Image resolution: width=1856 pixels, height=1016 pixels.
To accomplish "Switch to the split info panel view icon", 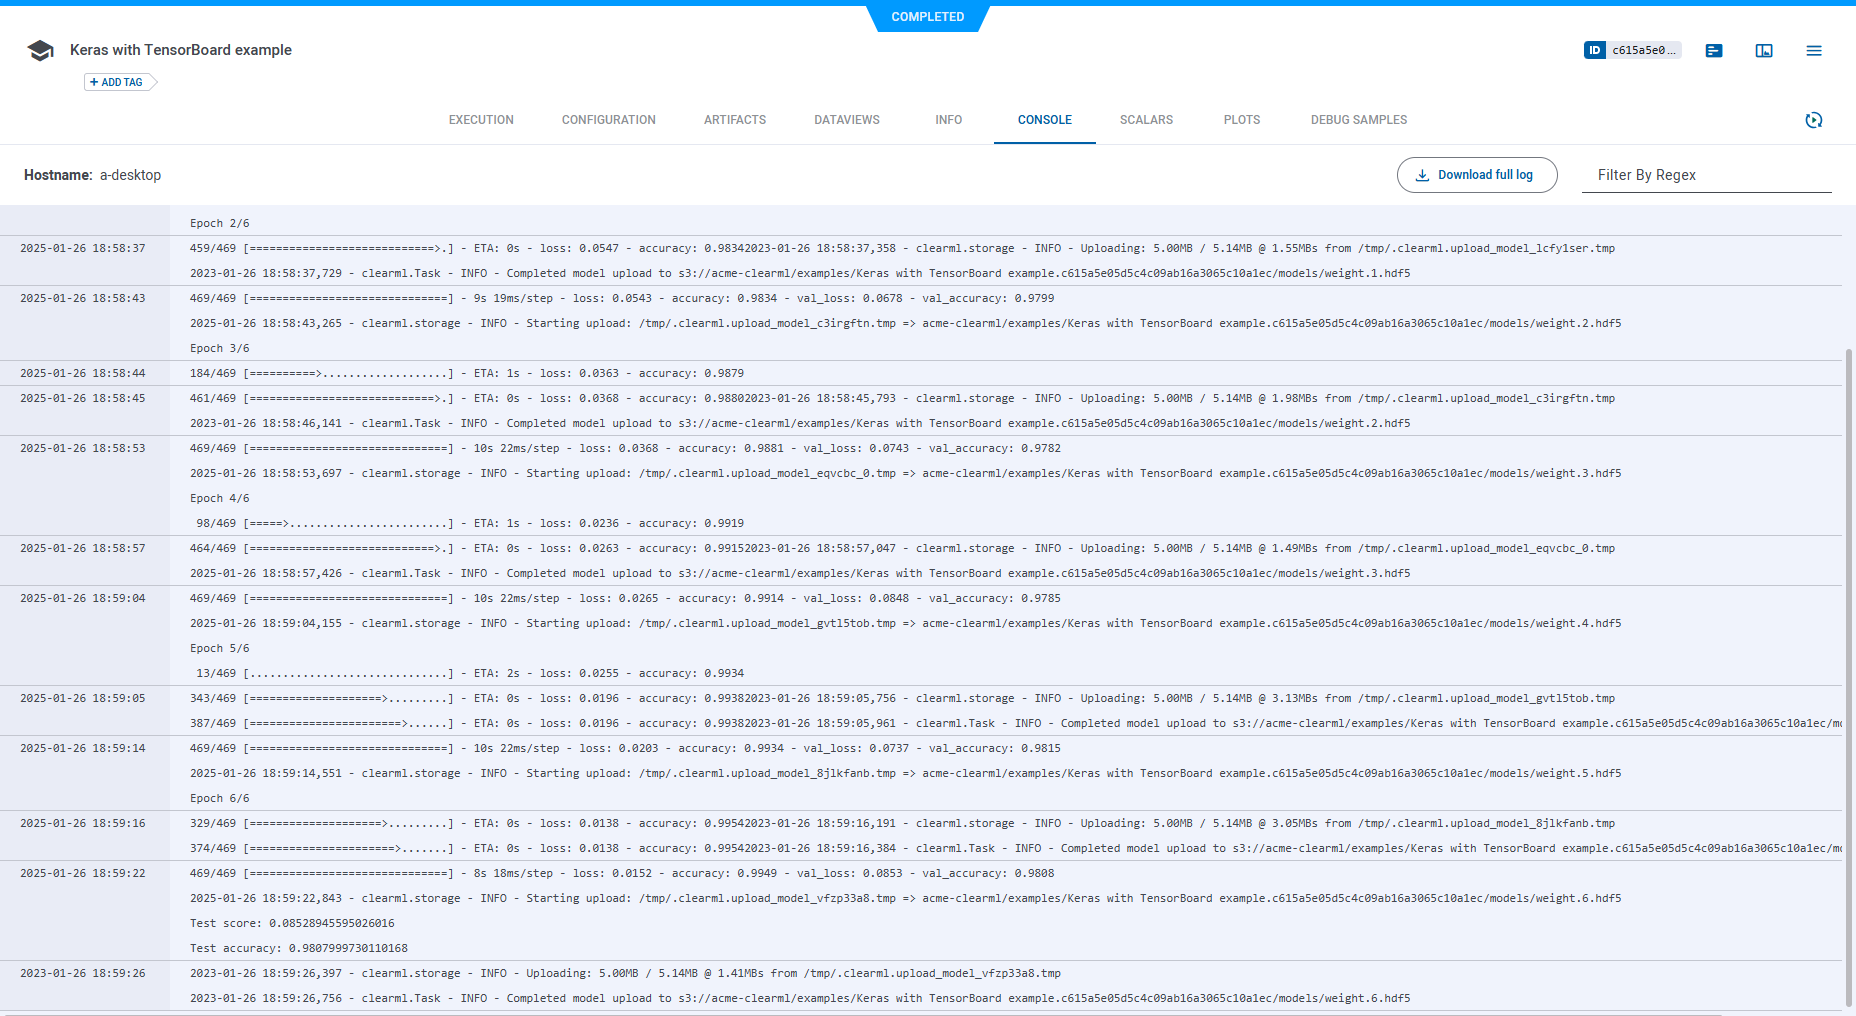I will [1764, 51].
